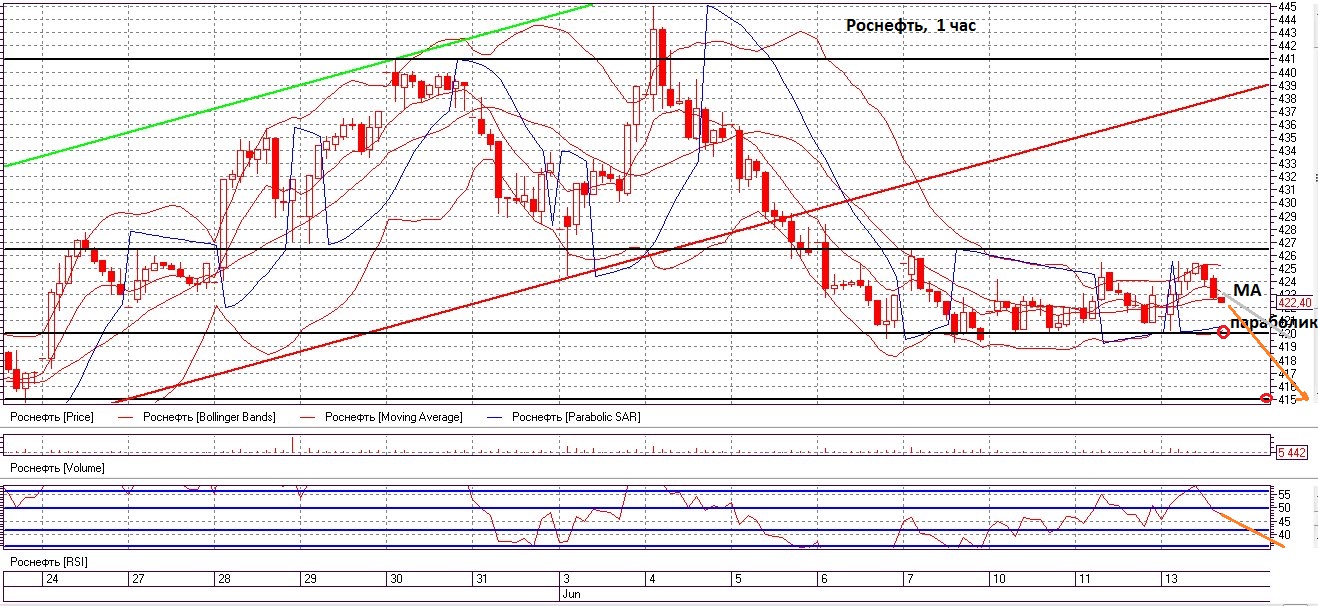The width and height of the screenshot is (1318, 606).
Task: Click price axis label 418
Action: 1287,360
